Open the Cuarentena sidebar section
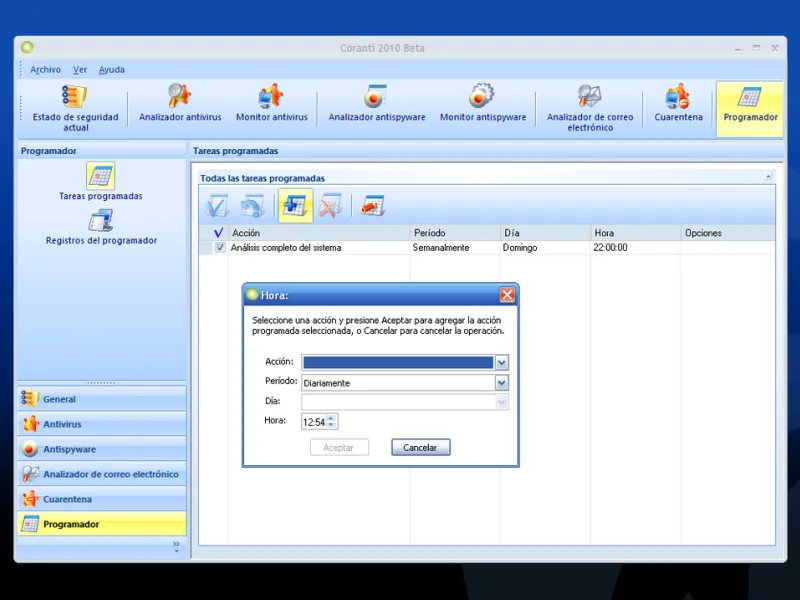Screen dimensions: 800x600 tap(102, 498)
